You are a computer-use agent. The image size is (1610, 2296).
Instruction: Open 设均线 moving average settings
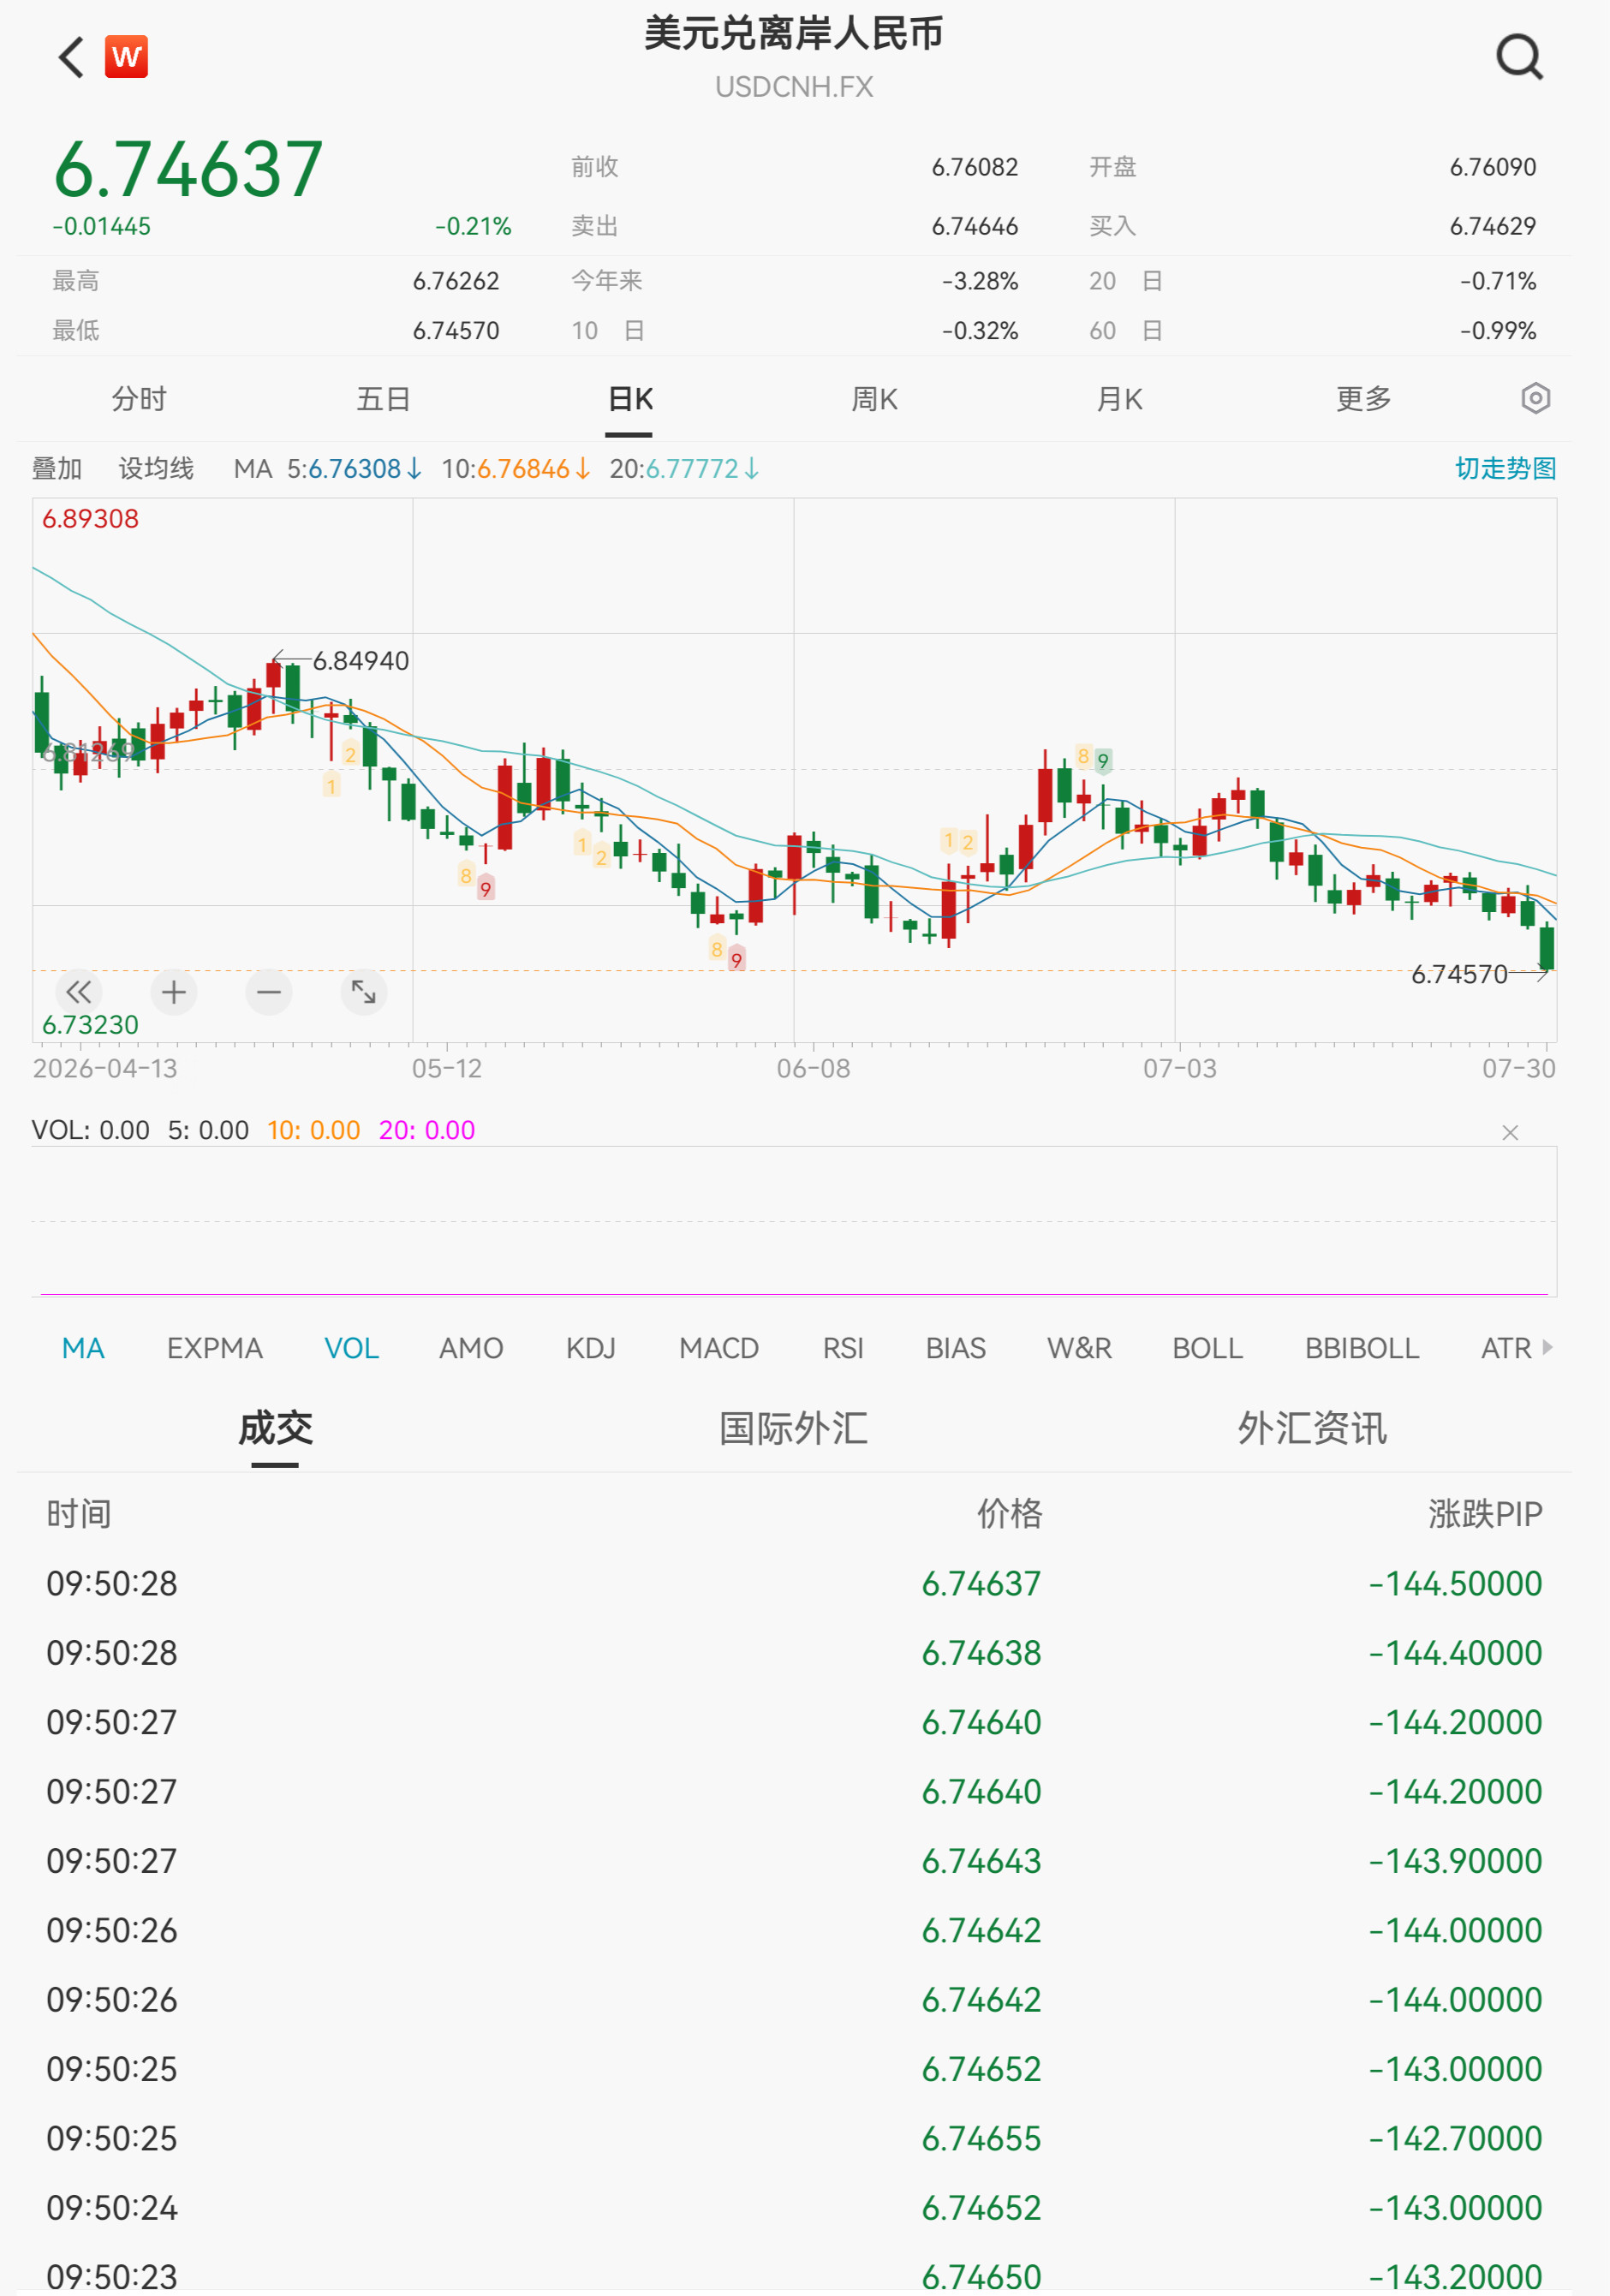[156, 468]
